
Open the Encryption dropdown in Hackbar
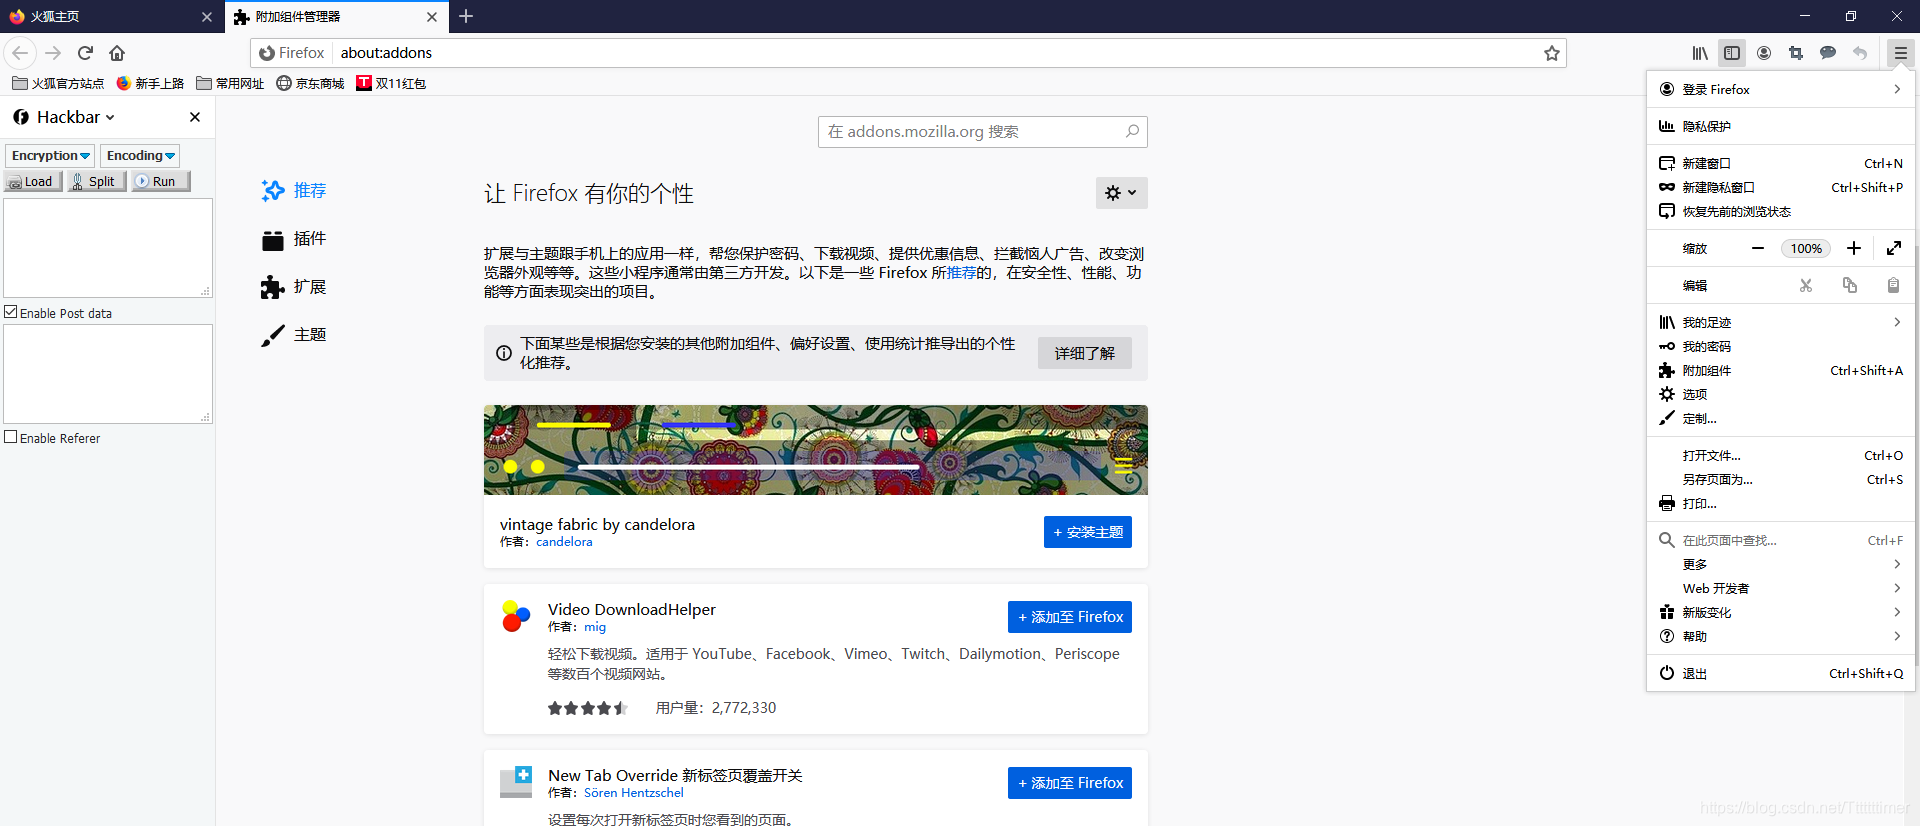[x=50, y=155]
